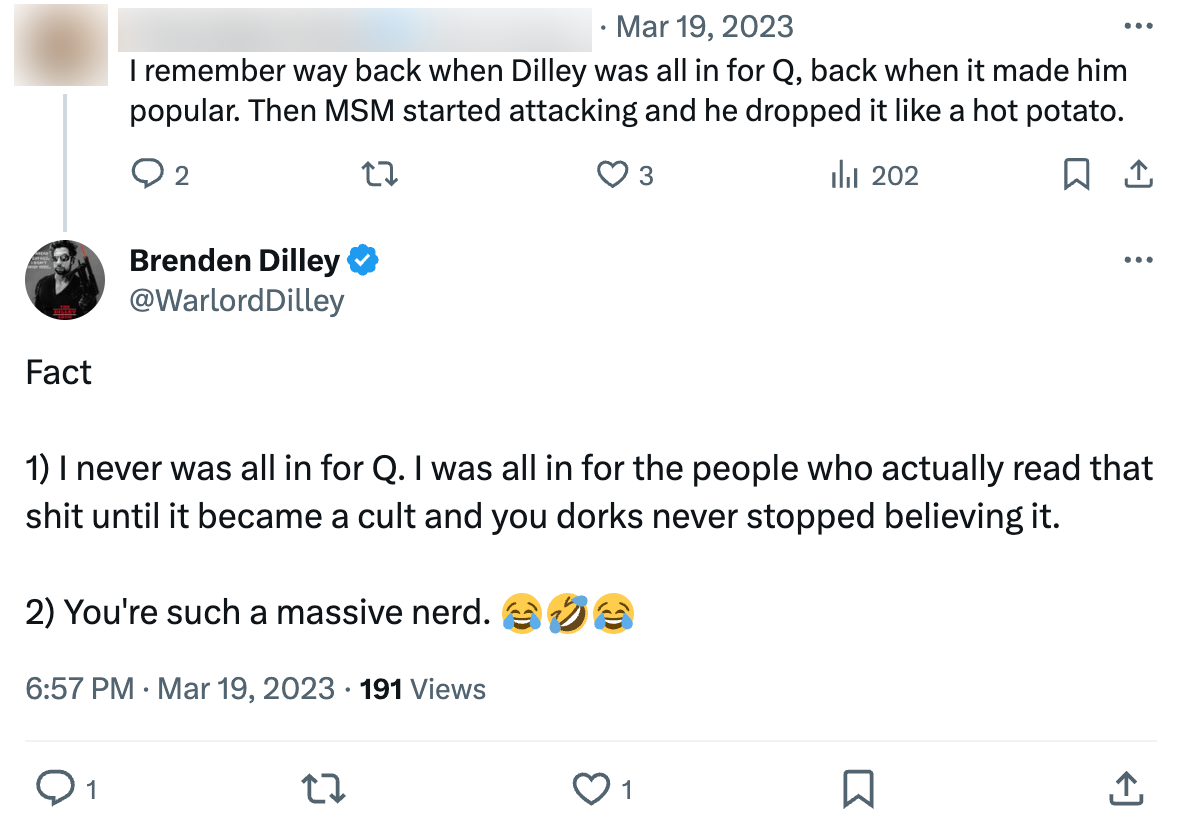The image size is (1188, 828).
Task: Open Brenden Dilley's profile picture
Action: tap(63, 280)
